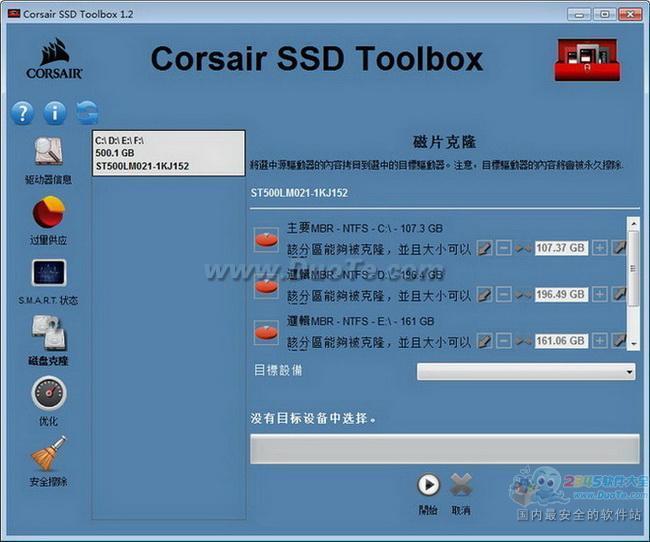Click the partition list scrollbar thumb
The image size is (650, 542).
633,269
